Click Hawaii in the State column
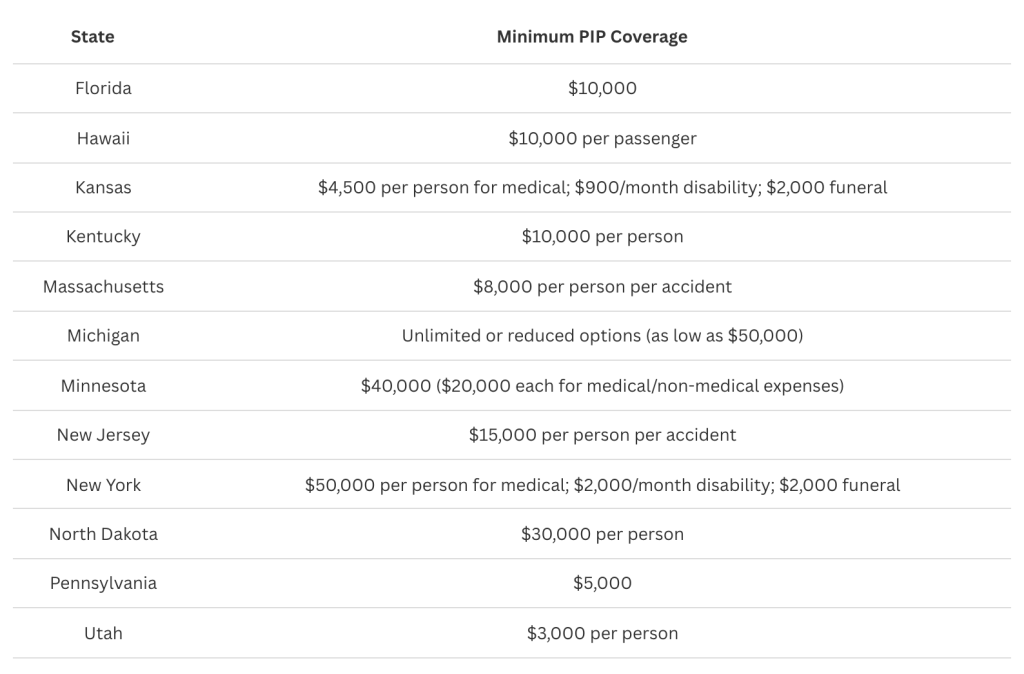Screen dimensions: 1024x674 (x=103, y=138)
